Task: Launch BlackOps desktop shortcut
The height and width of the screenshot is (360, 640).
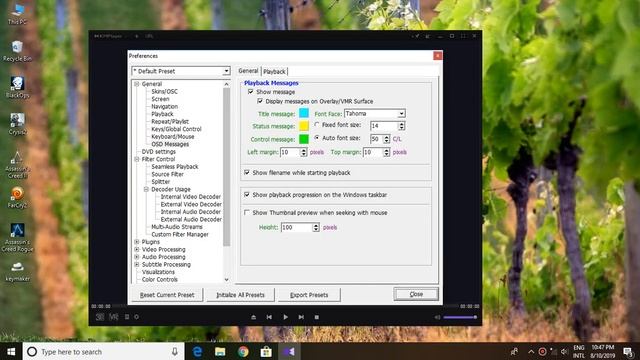Action: [x=17, y=87]
